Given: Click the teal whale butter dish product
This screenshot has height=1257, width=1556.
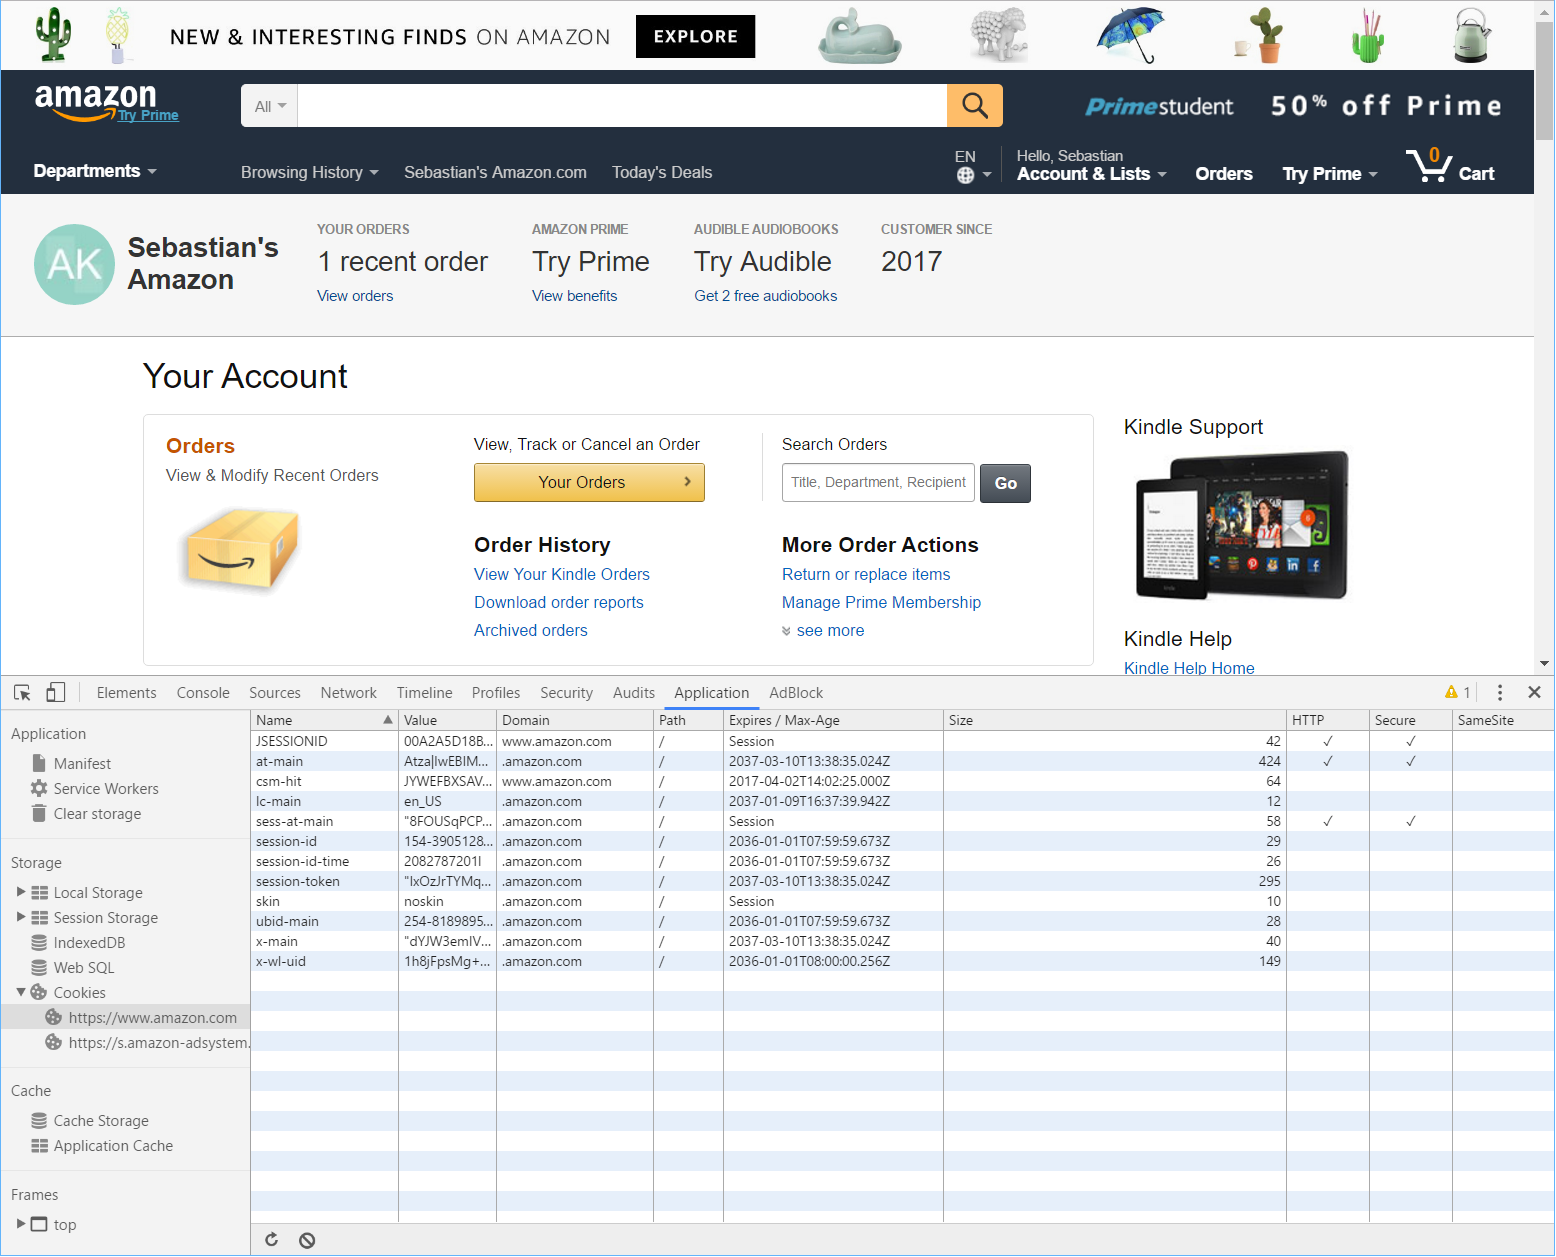Looking at the screenshot, I should click(x=859, y=36).
